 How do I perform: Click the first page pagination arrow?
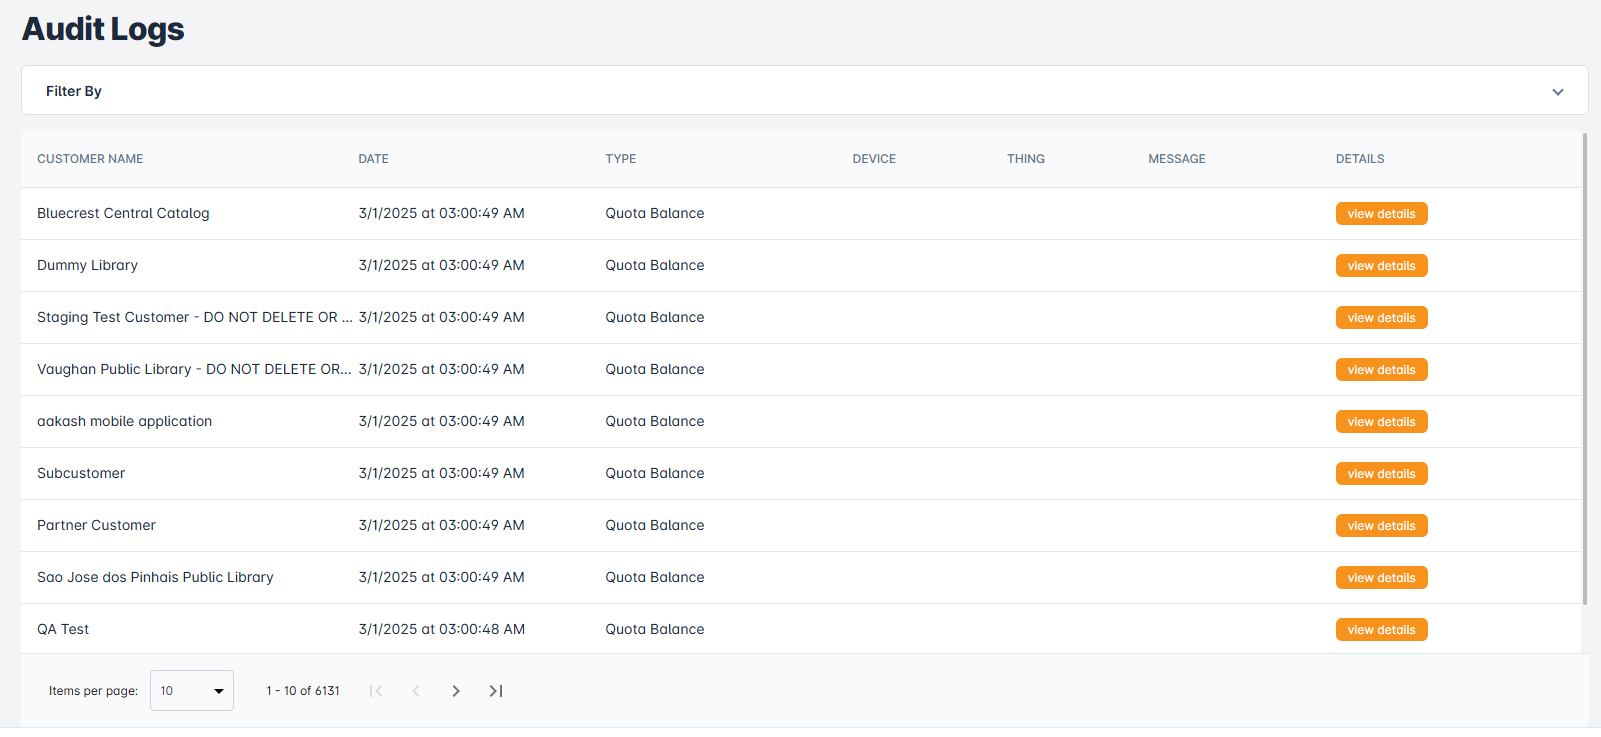pyautogui.click(x=376, y=691)
